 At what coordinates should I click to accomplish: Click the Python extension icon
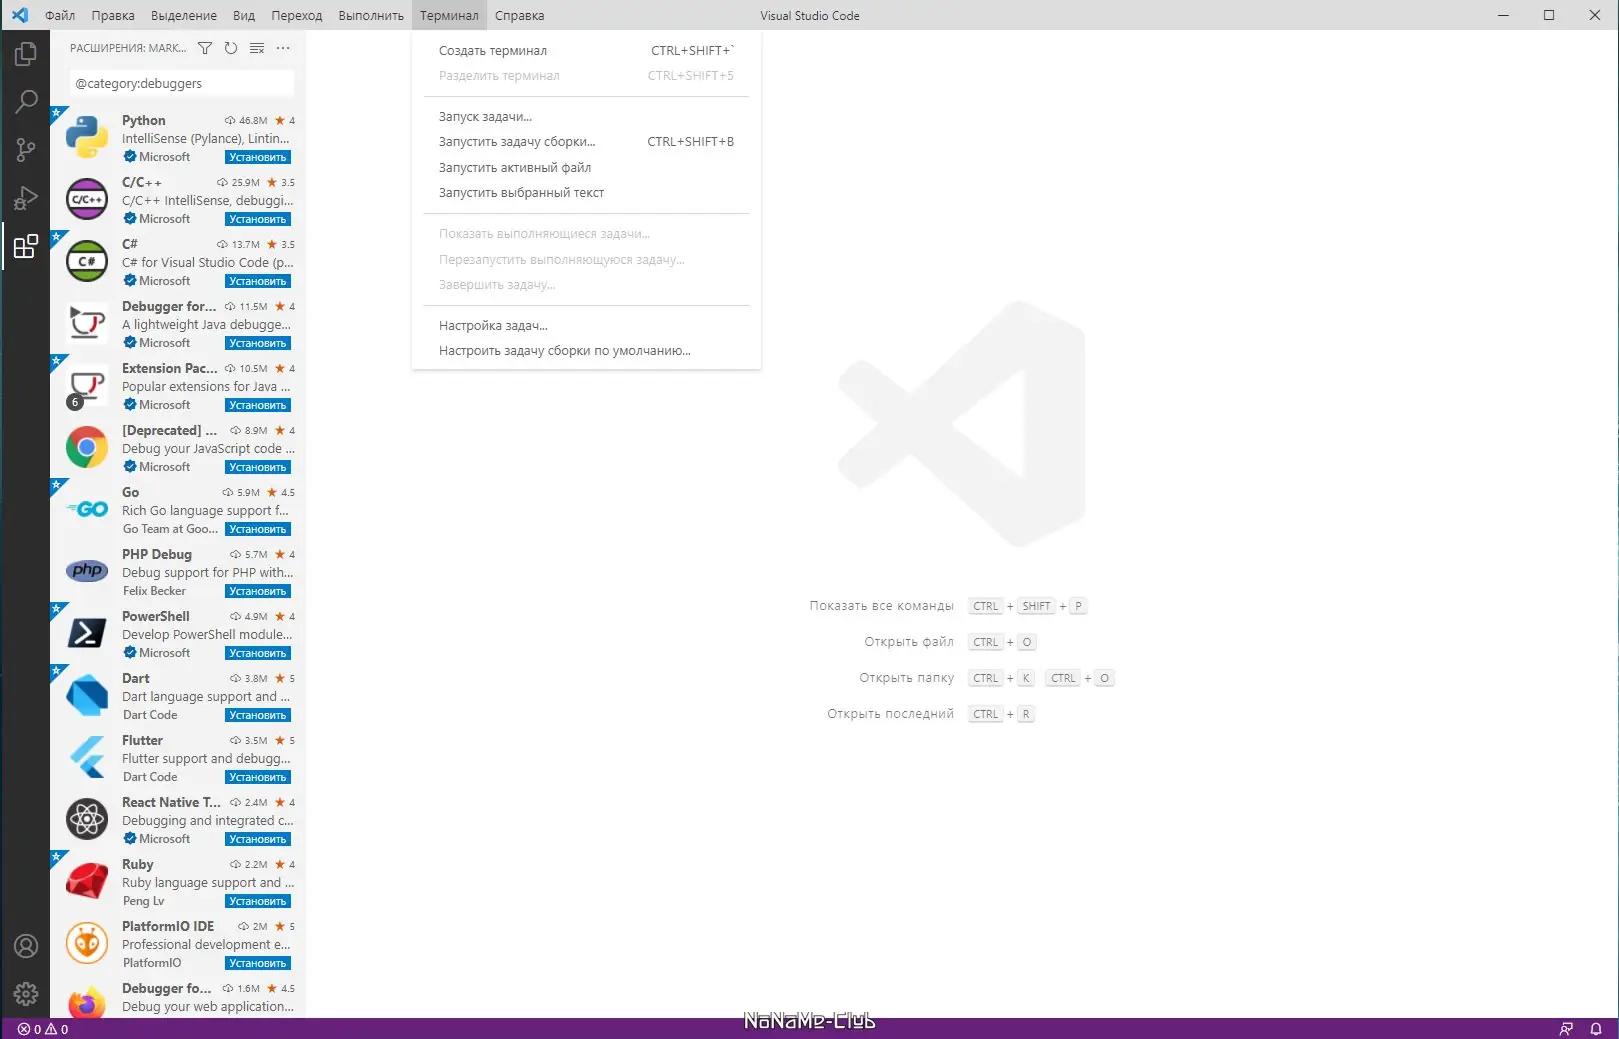click(x=87, y=138)
